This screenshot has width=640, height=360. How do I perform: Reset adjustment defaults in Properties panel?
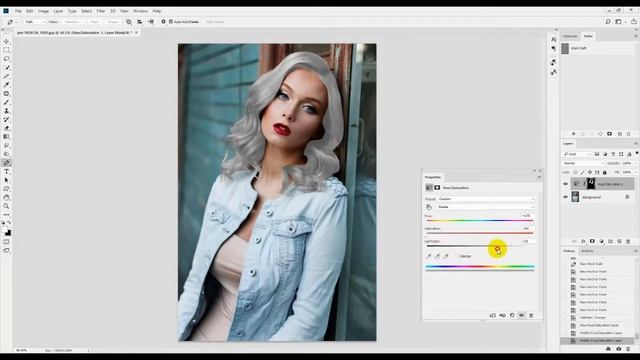[512, 316]
